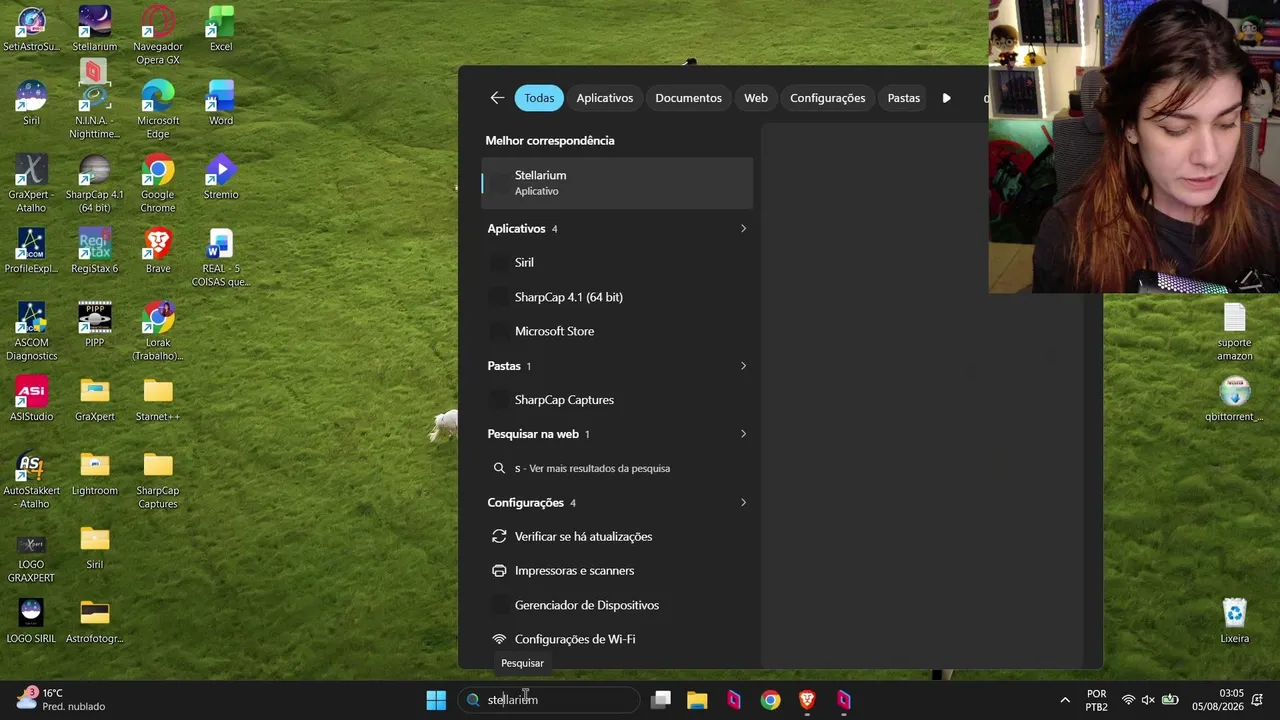Select the GraXpert folder on the desktop

tap(95, 399)
